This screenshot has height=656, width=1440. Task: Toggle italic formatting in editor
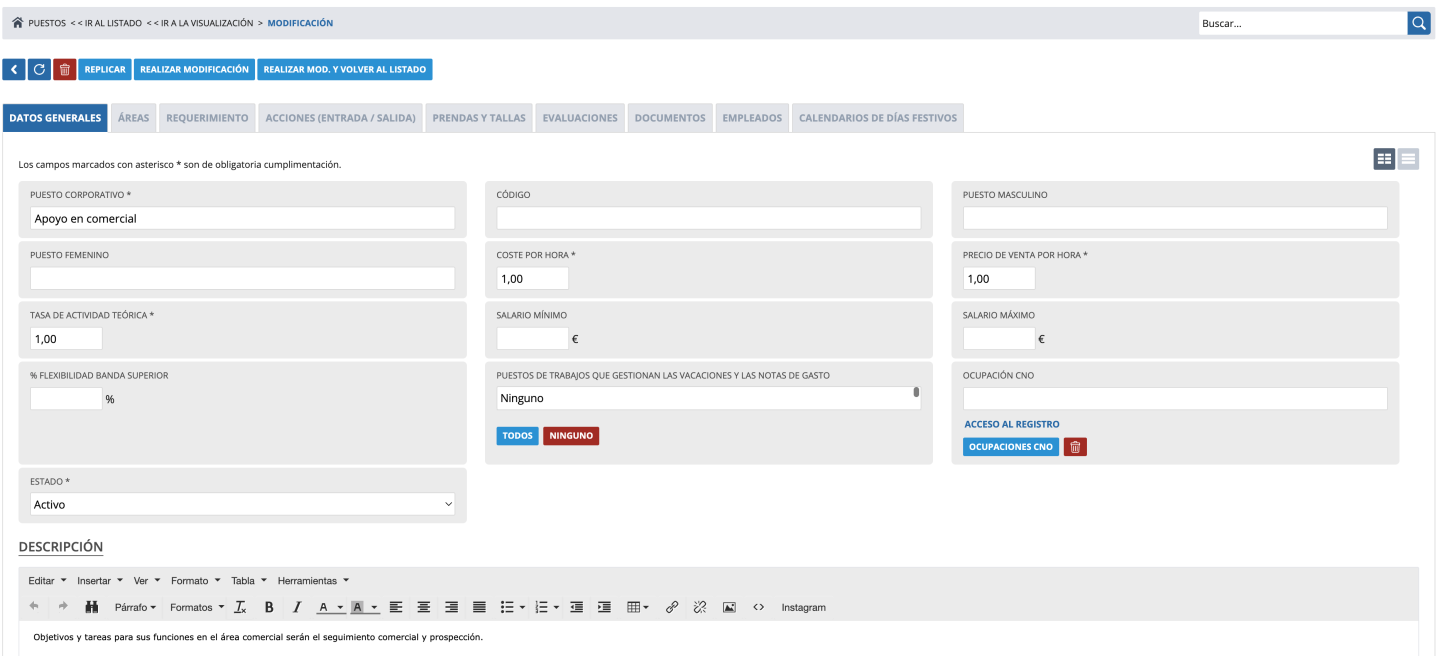[x=297, y=607]
